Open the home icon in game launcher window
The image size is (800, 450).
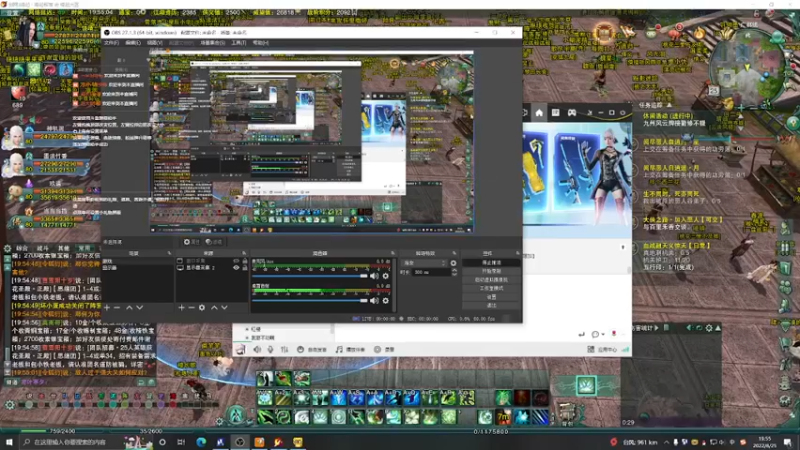point(539,113)
